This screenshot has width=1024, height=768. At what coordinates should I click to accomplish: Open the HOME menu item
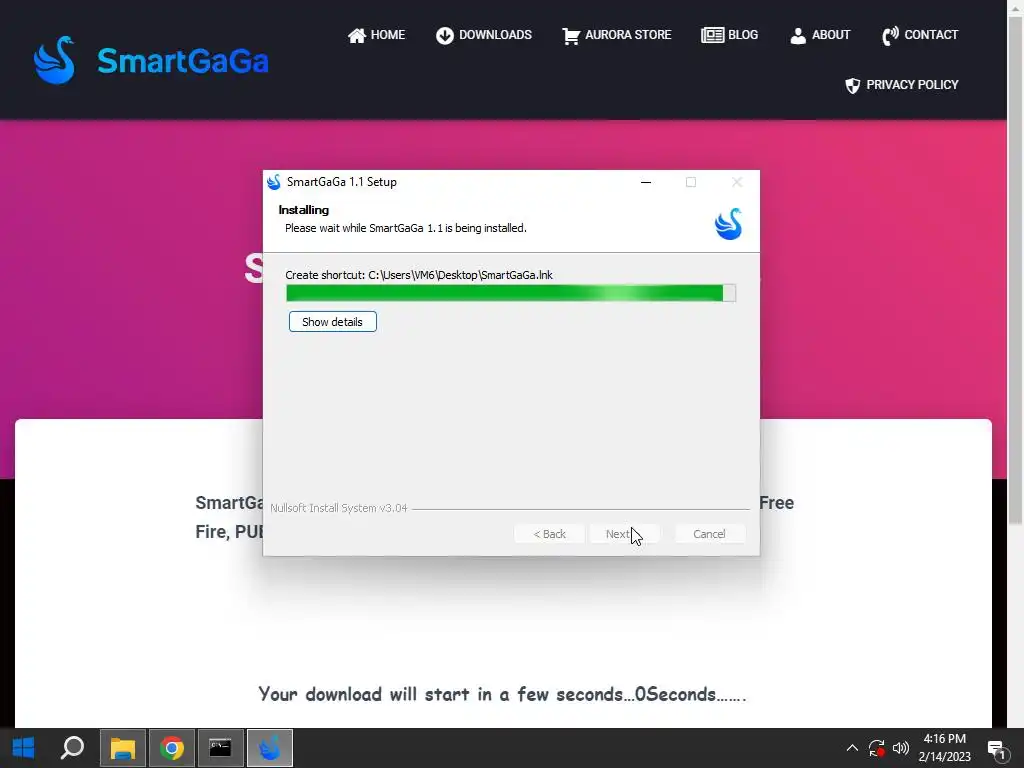click(x=376, y=35)
